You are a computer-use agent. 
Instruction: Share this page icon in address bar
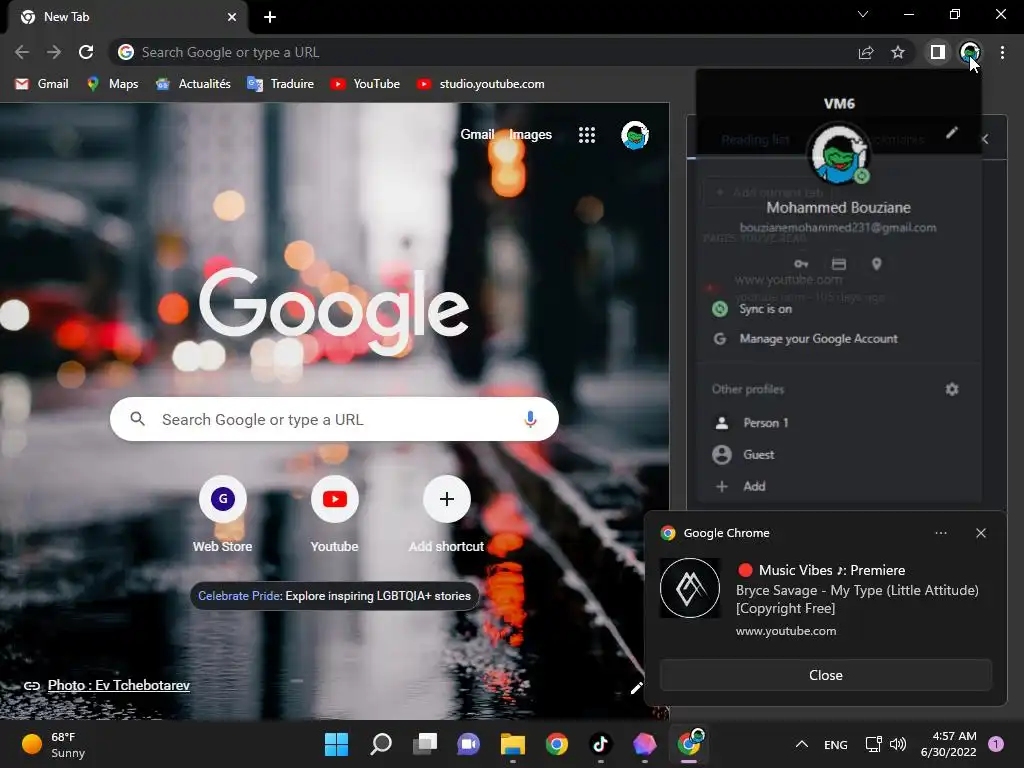tap(866, 52)
